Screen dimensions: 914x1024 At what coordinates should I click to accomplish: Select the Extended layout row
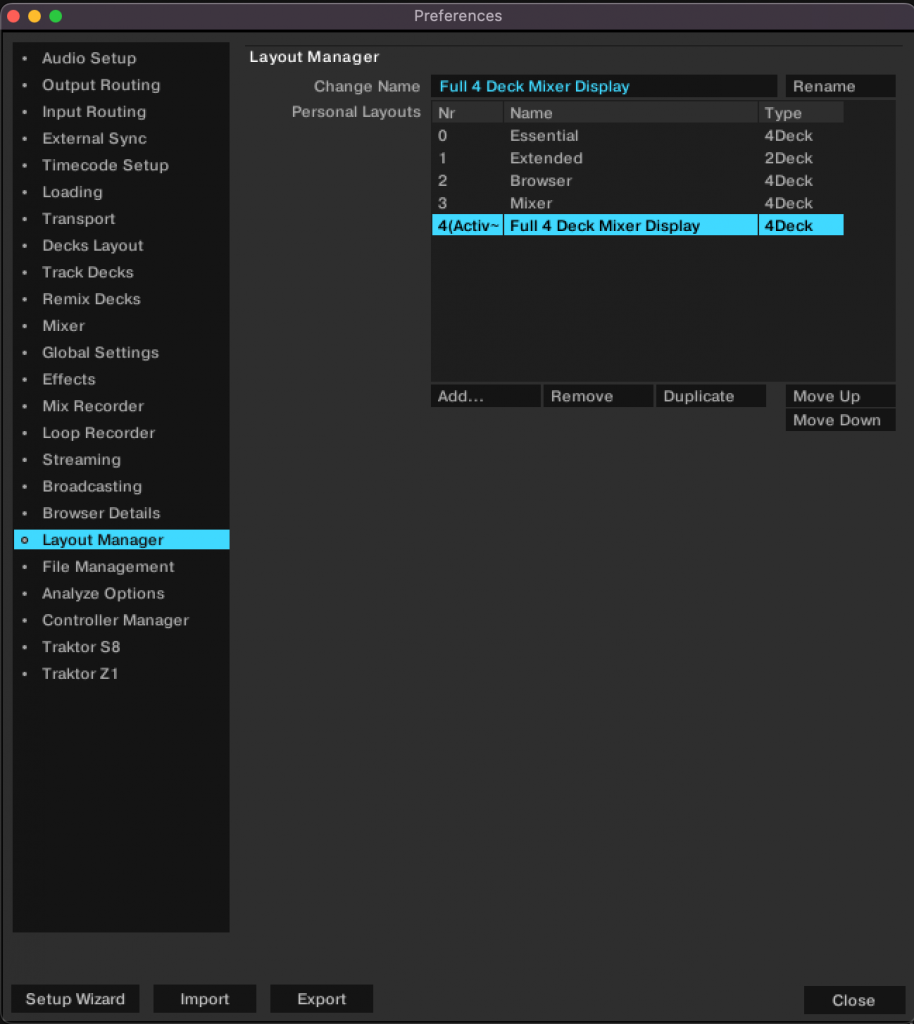(x=637, y=158)
